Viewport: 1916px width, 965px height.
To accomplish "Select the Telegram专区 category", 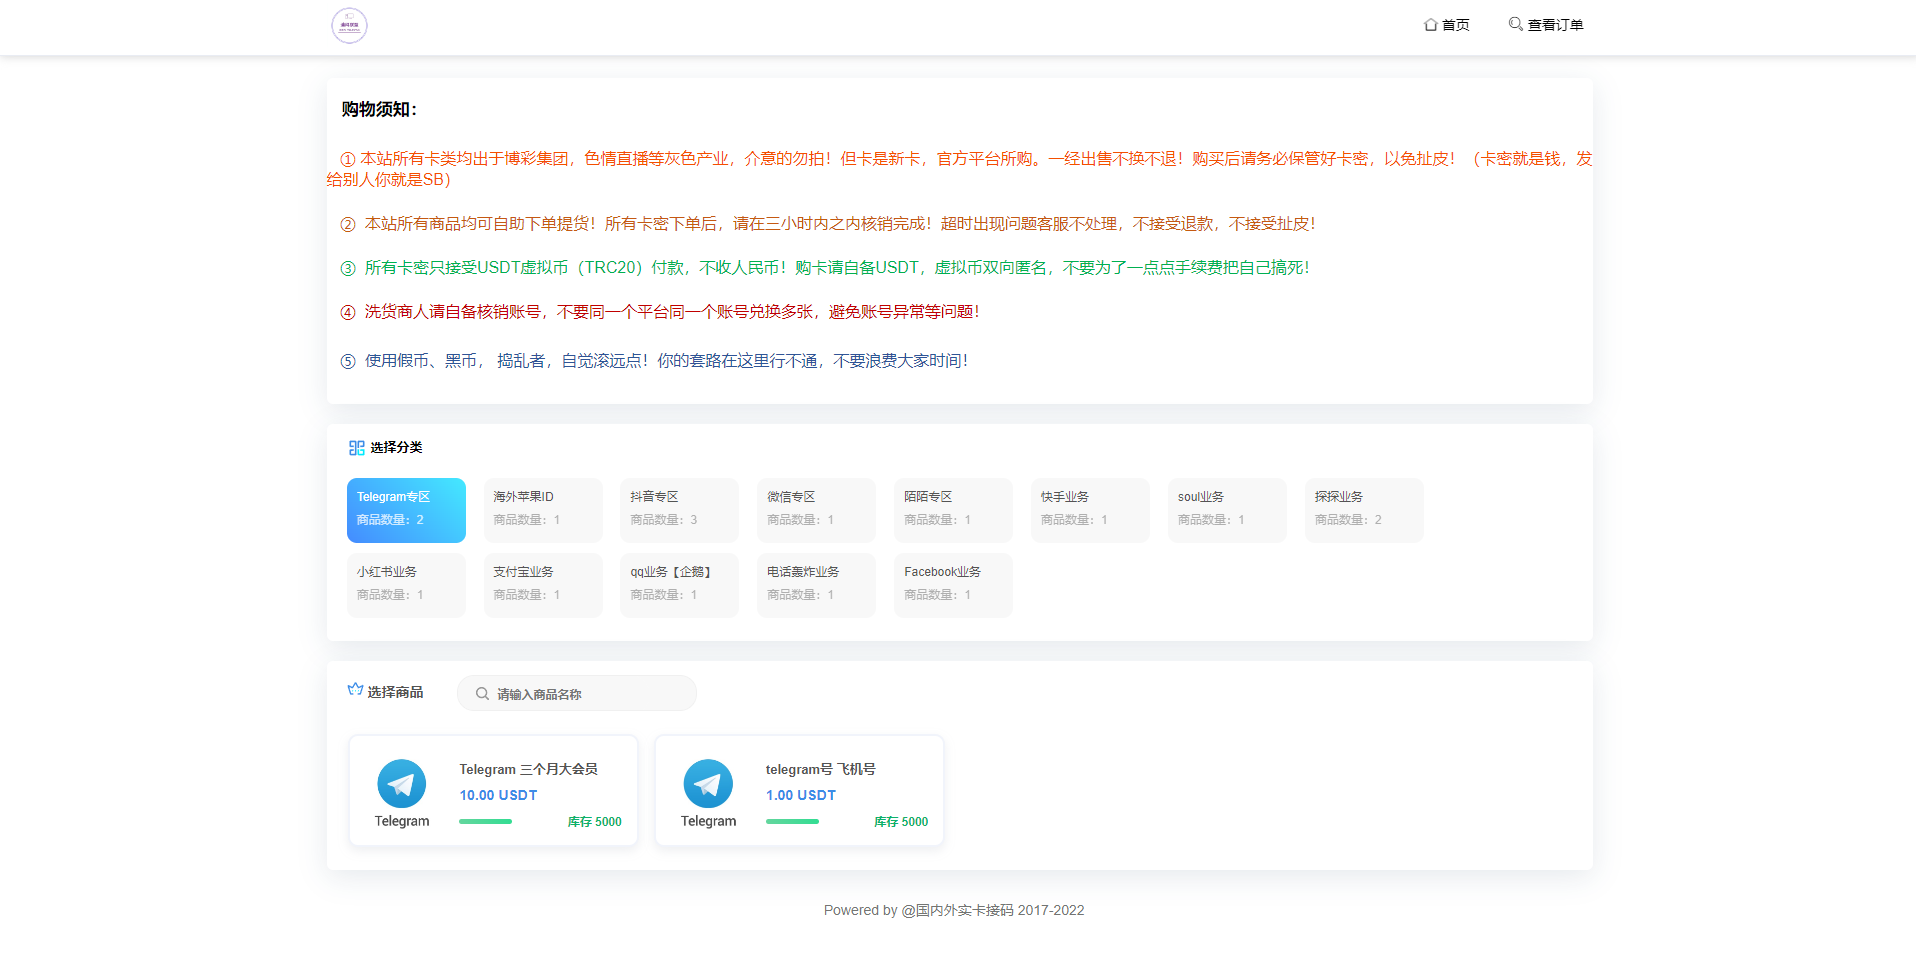I will 406,510.
